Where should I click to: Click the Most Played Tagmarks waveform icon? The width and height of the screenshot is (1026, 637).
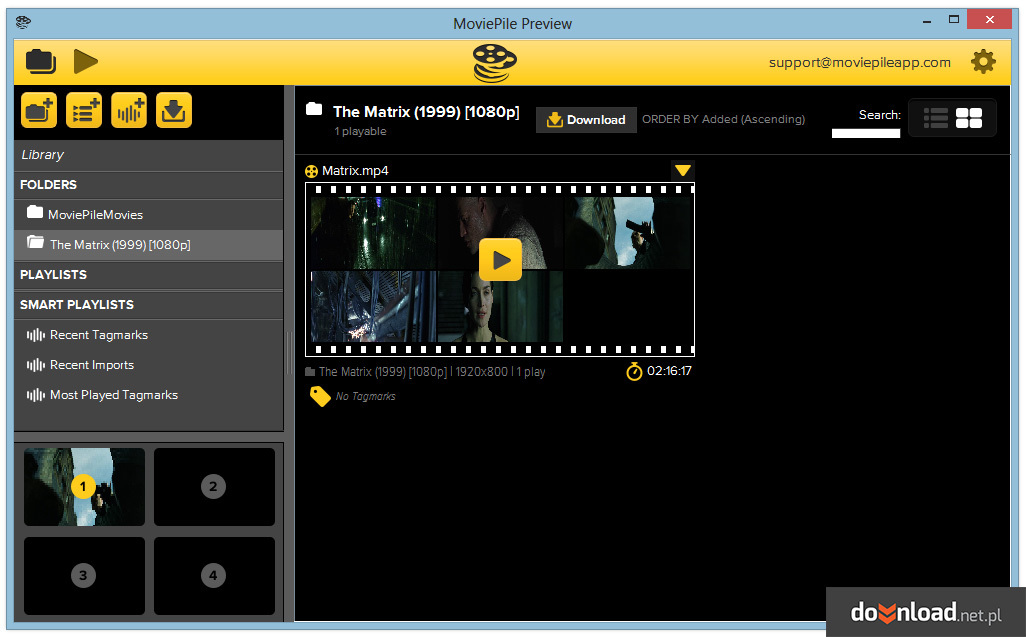click(x=35, y=396)
